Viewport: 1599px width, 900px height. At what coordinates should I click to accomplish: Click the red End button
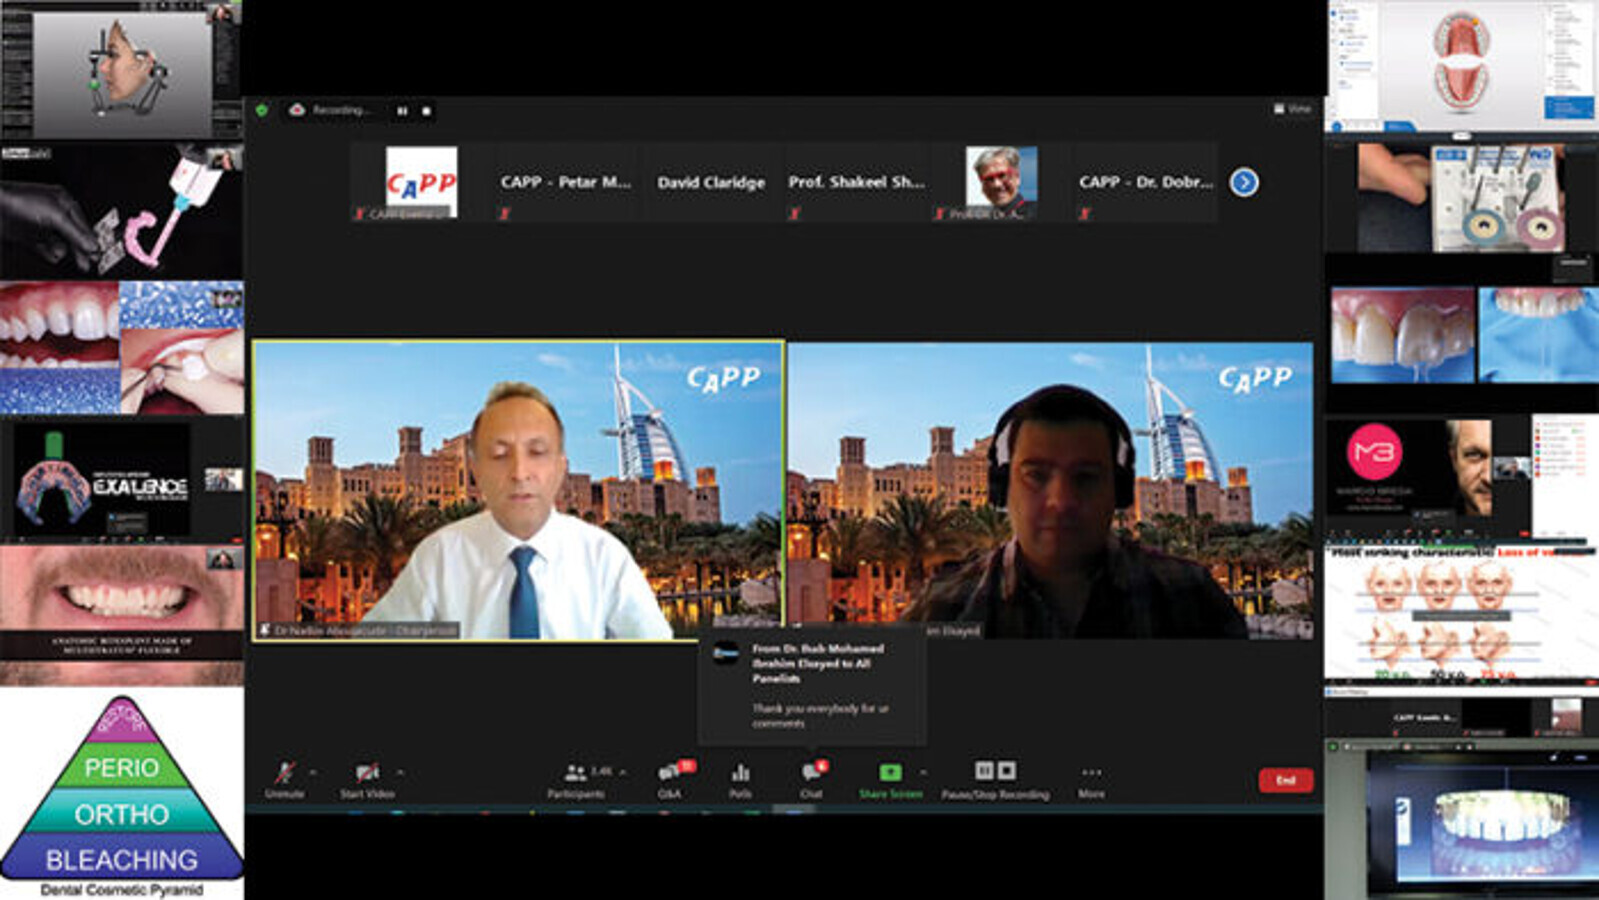[1285, 780]
